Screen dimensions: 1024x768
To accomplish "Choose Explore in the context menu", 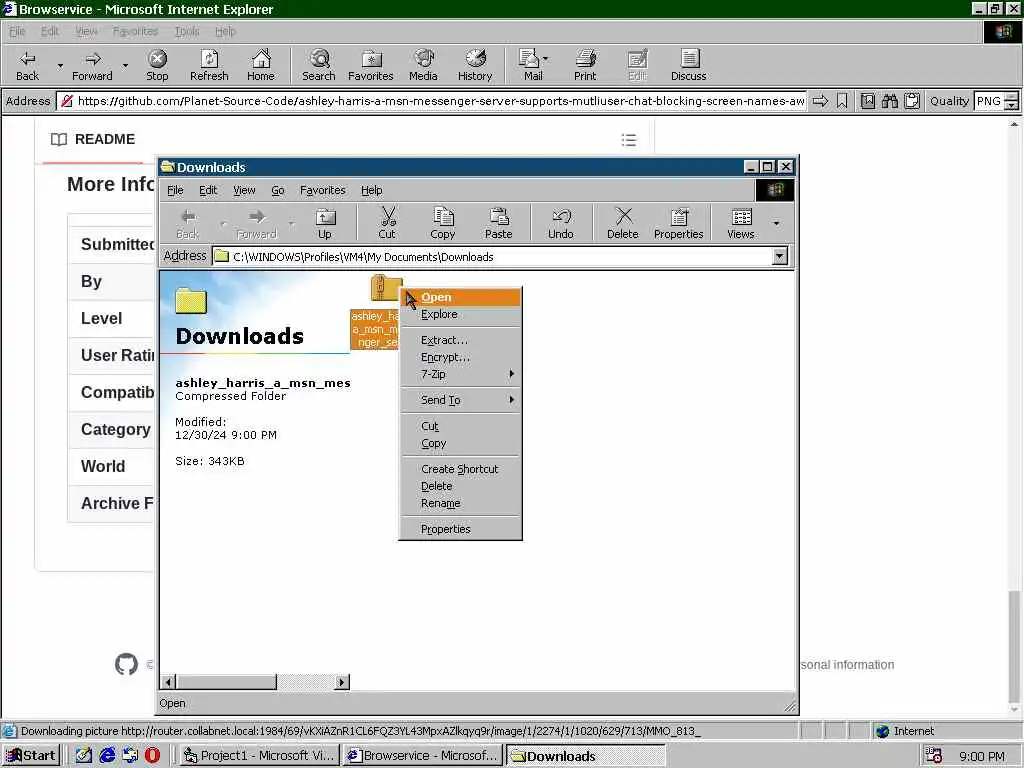I will point(460,314).
